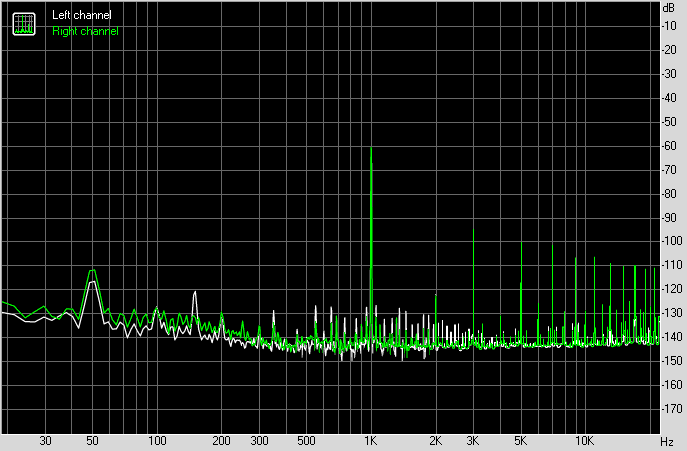Screen dimensions: 687x451
Task: Select the Left channel legend label
Action: [x=81, y=15]
